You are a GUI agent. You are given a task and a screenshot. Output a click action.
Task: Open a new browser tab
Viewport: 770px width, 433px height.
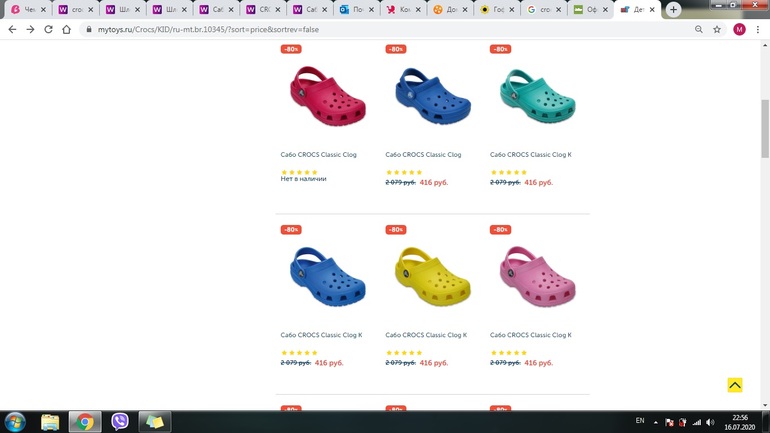673,9
